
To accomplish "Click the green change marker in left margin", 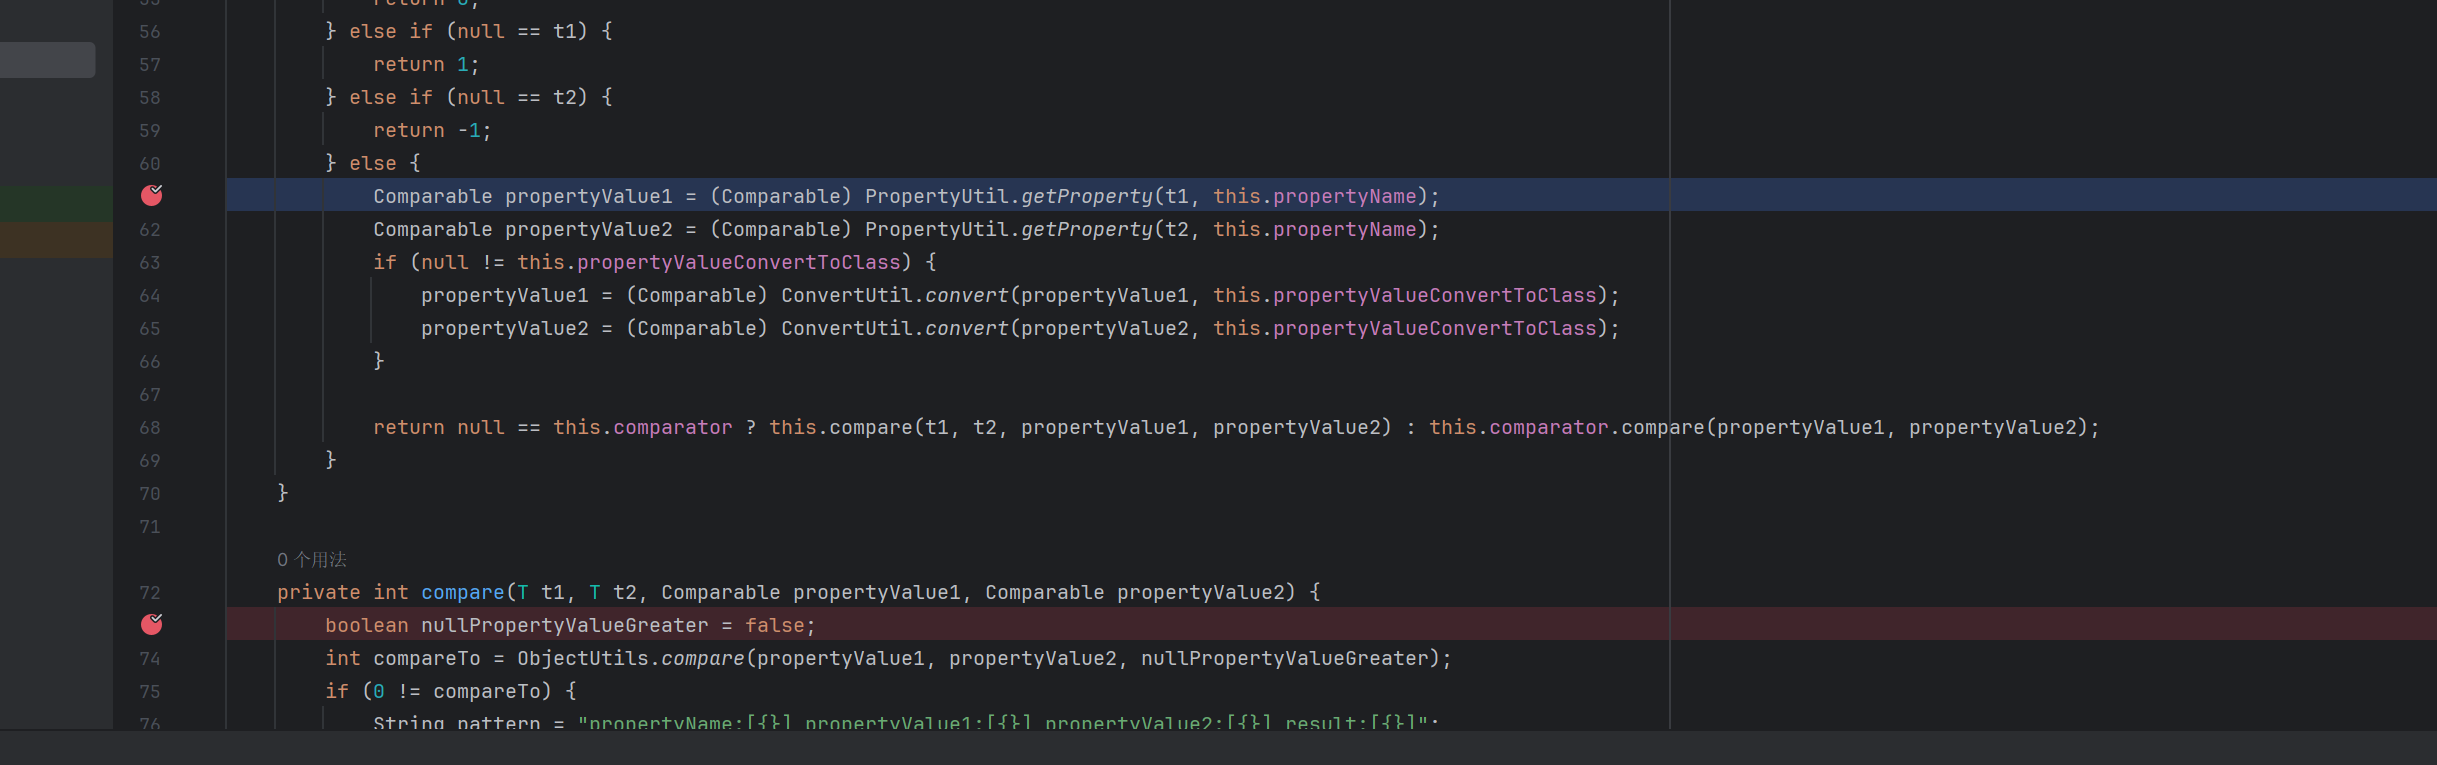I will coord(56,203).
